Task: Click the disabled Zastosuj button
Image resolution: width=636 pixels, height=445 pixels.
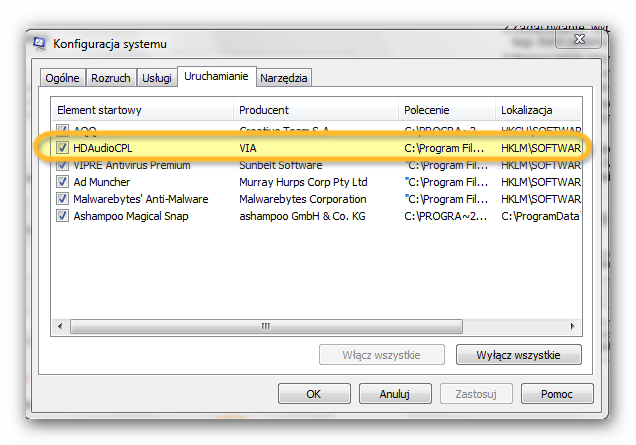Action: point(476,394)
